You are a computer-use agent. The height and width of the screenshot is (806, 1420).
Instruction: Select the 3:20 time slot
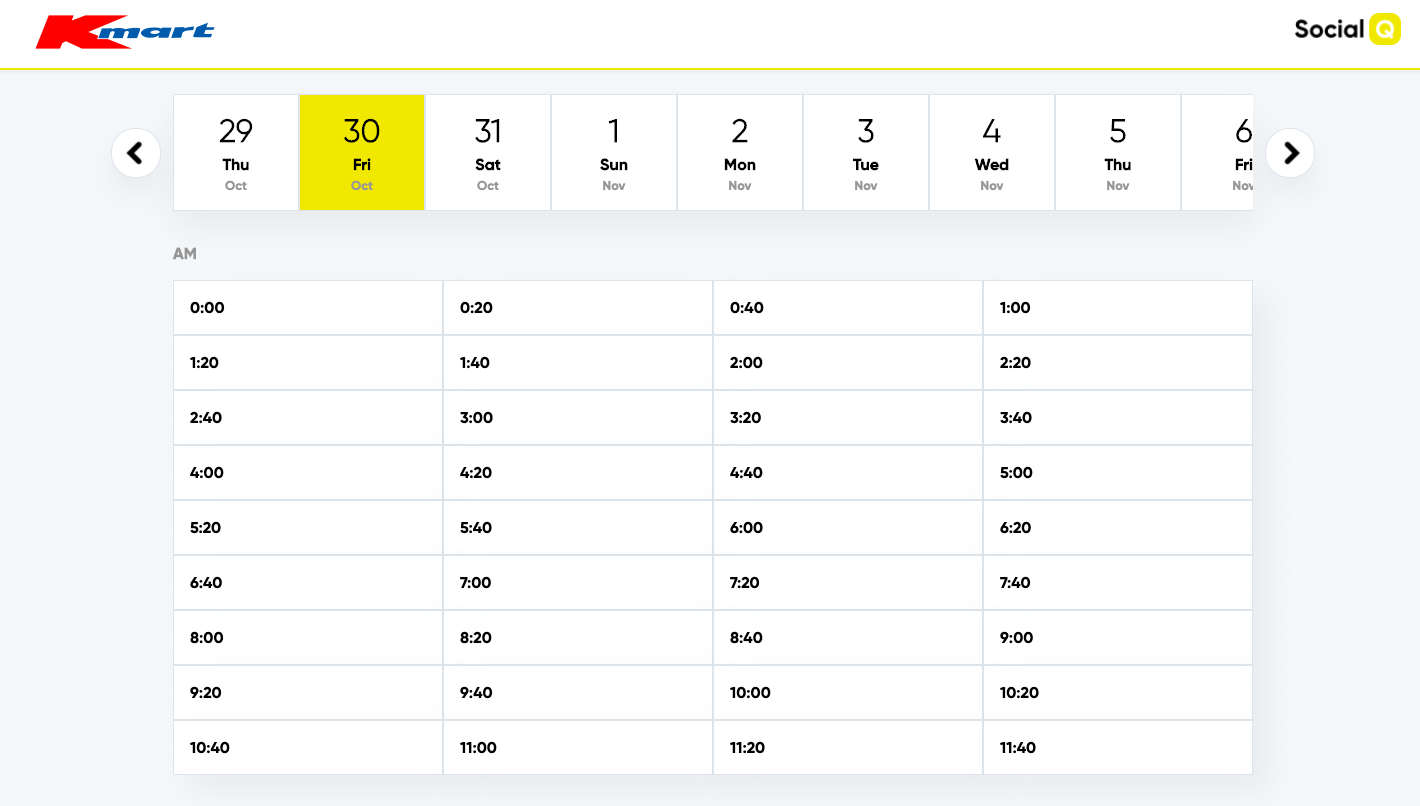pyautogui.click(x=847, y=418)
